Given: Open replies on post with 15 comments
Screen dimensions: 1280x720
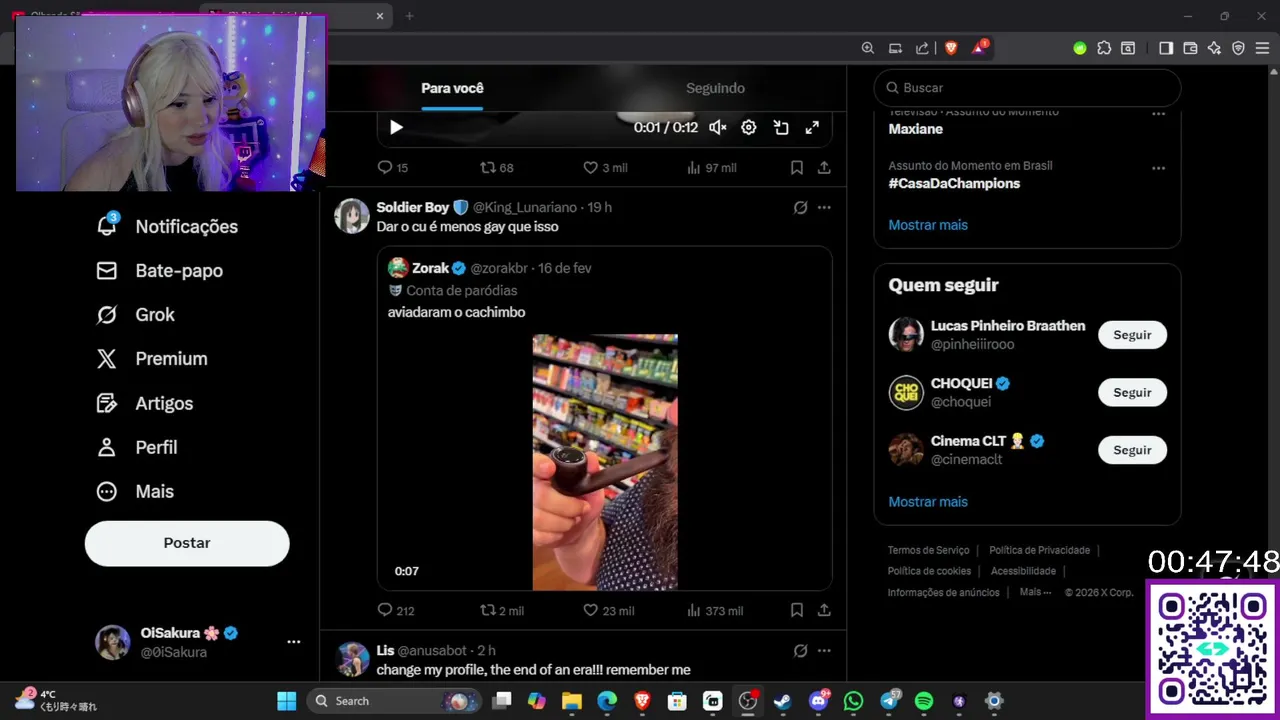Looking at the screenshot, I should [393, 168].
